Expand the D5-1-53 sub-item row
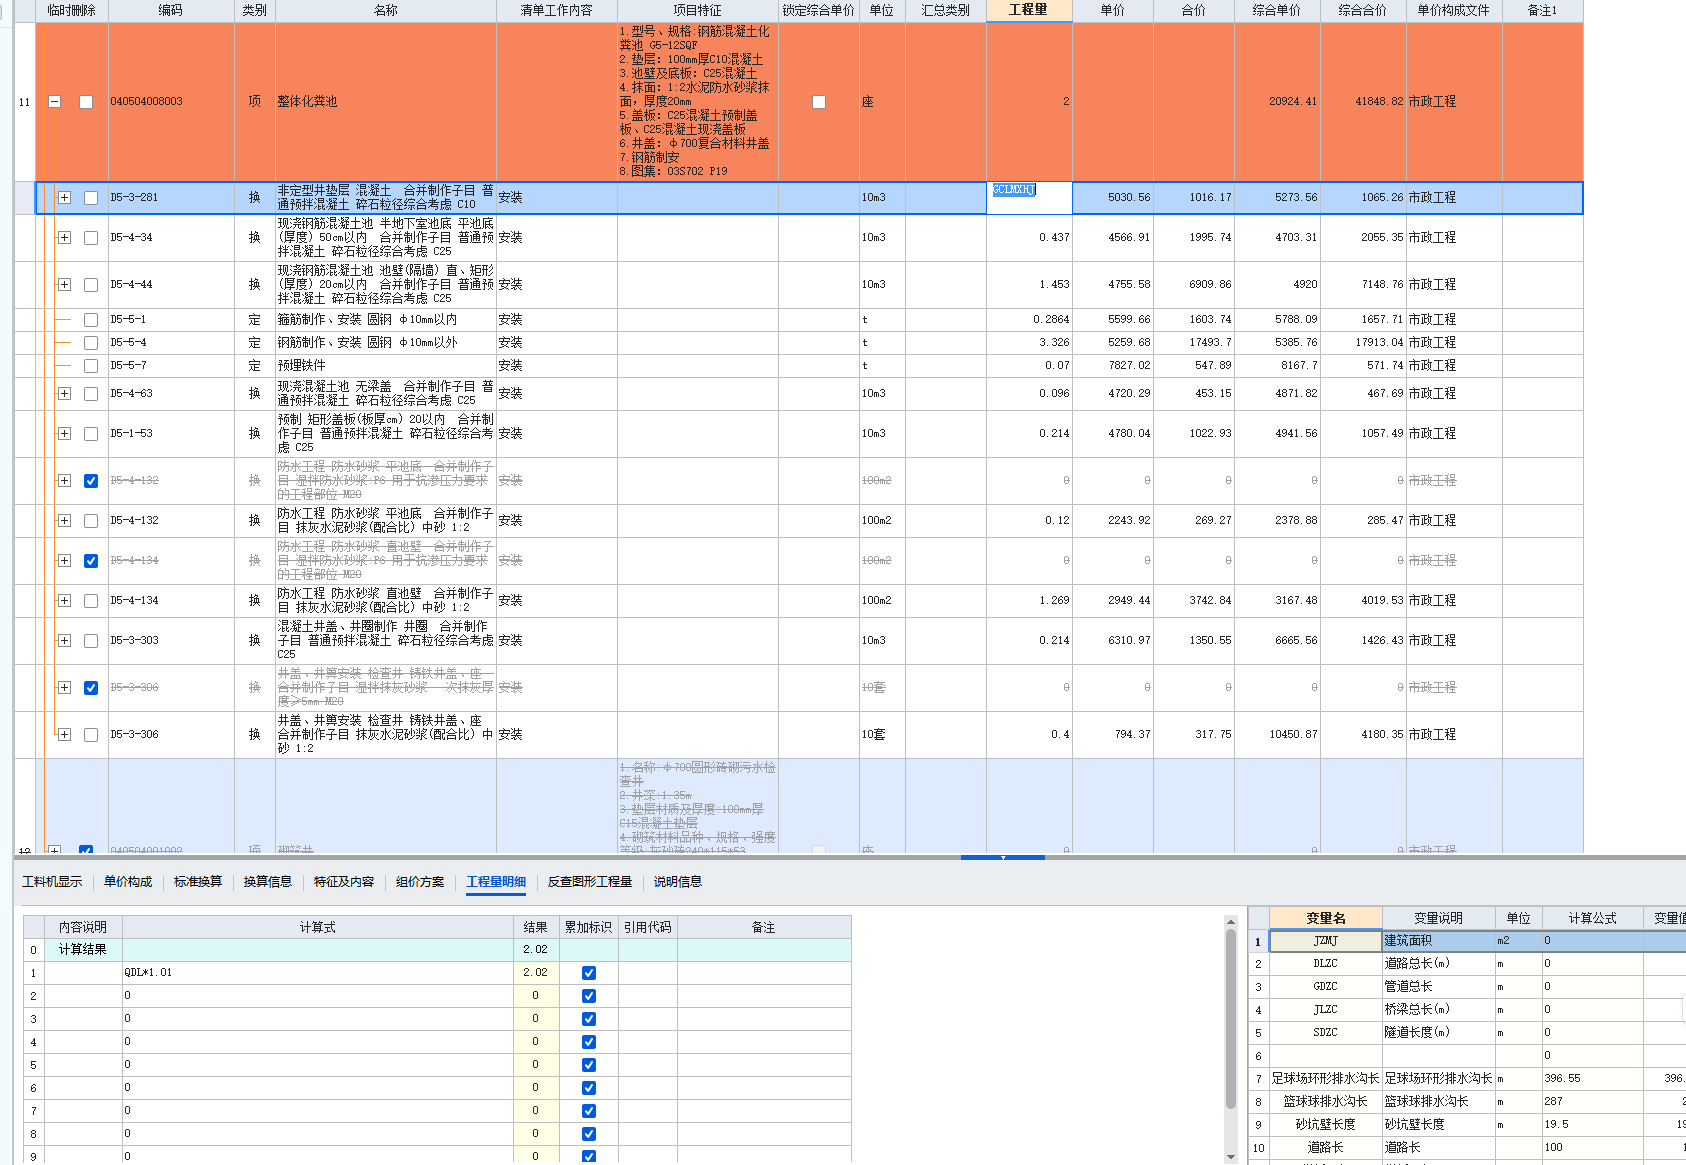The image size is (1686, 1165). [x=65, y=434]
